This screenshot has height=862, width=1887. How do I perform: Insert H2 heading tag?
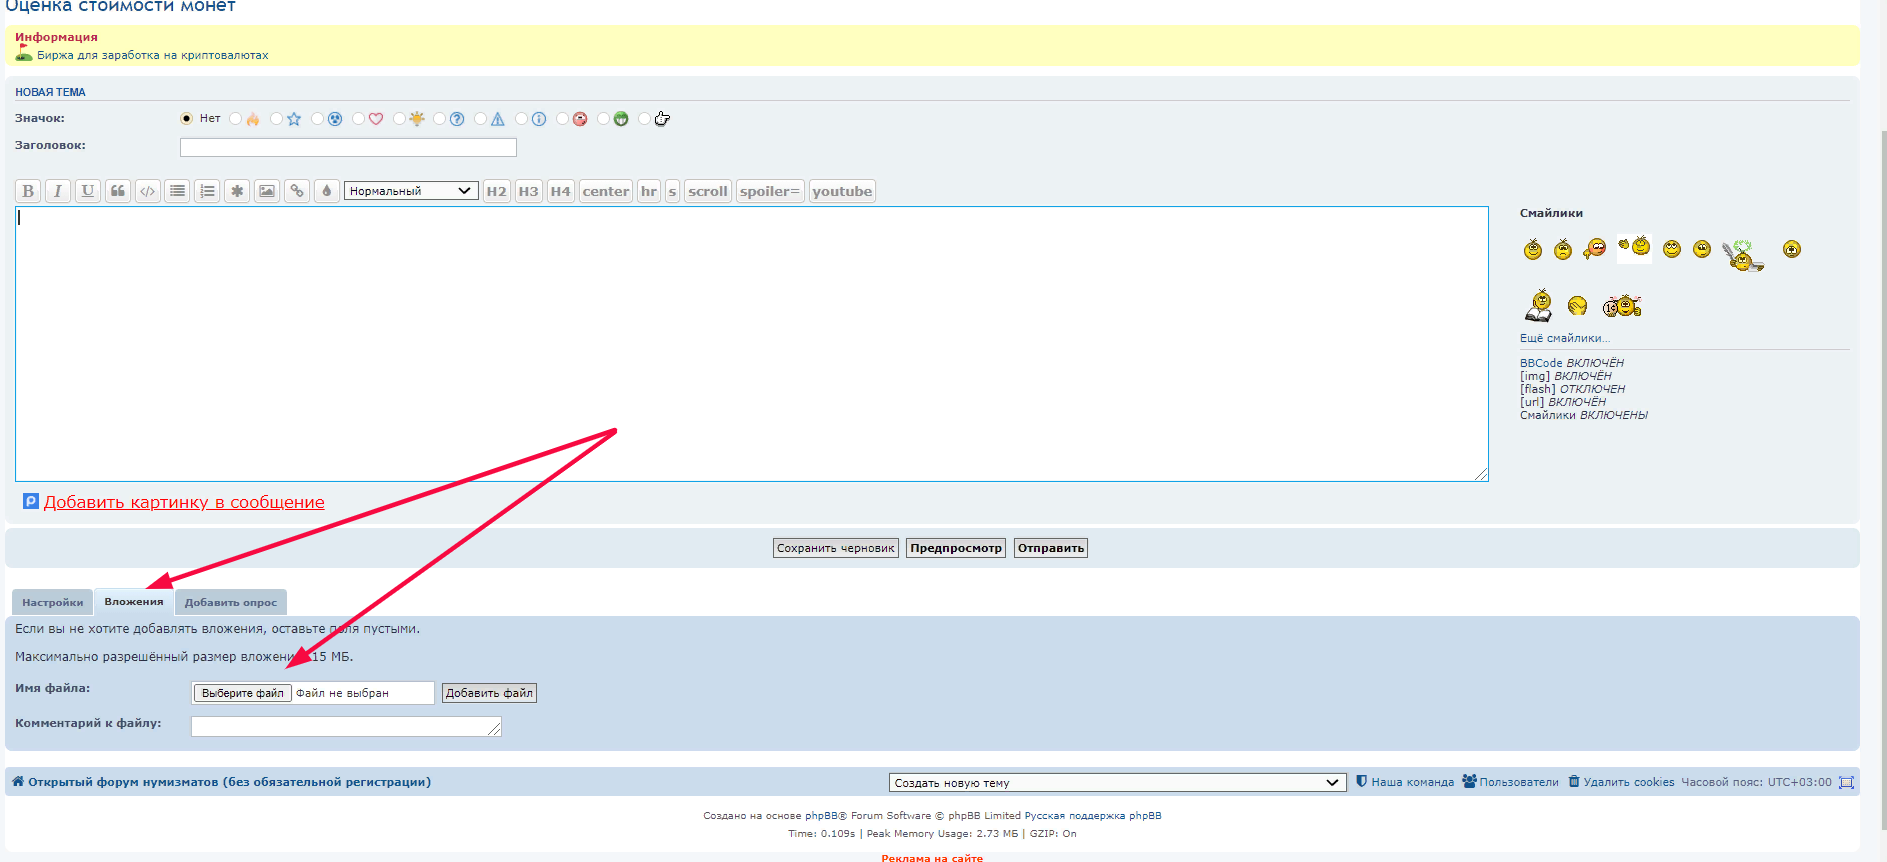click(x=496, y=191)
